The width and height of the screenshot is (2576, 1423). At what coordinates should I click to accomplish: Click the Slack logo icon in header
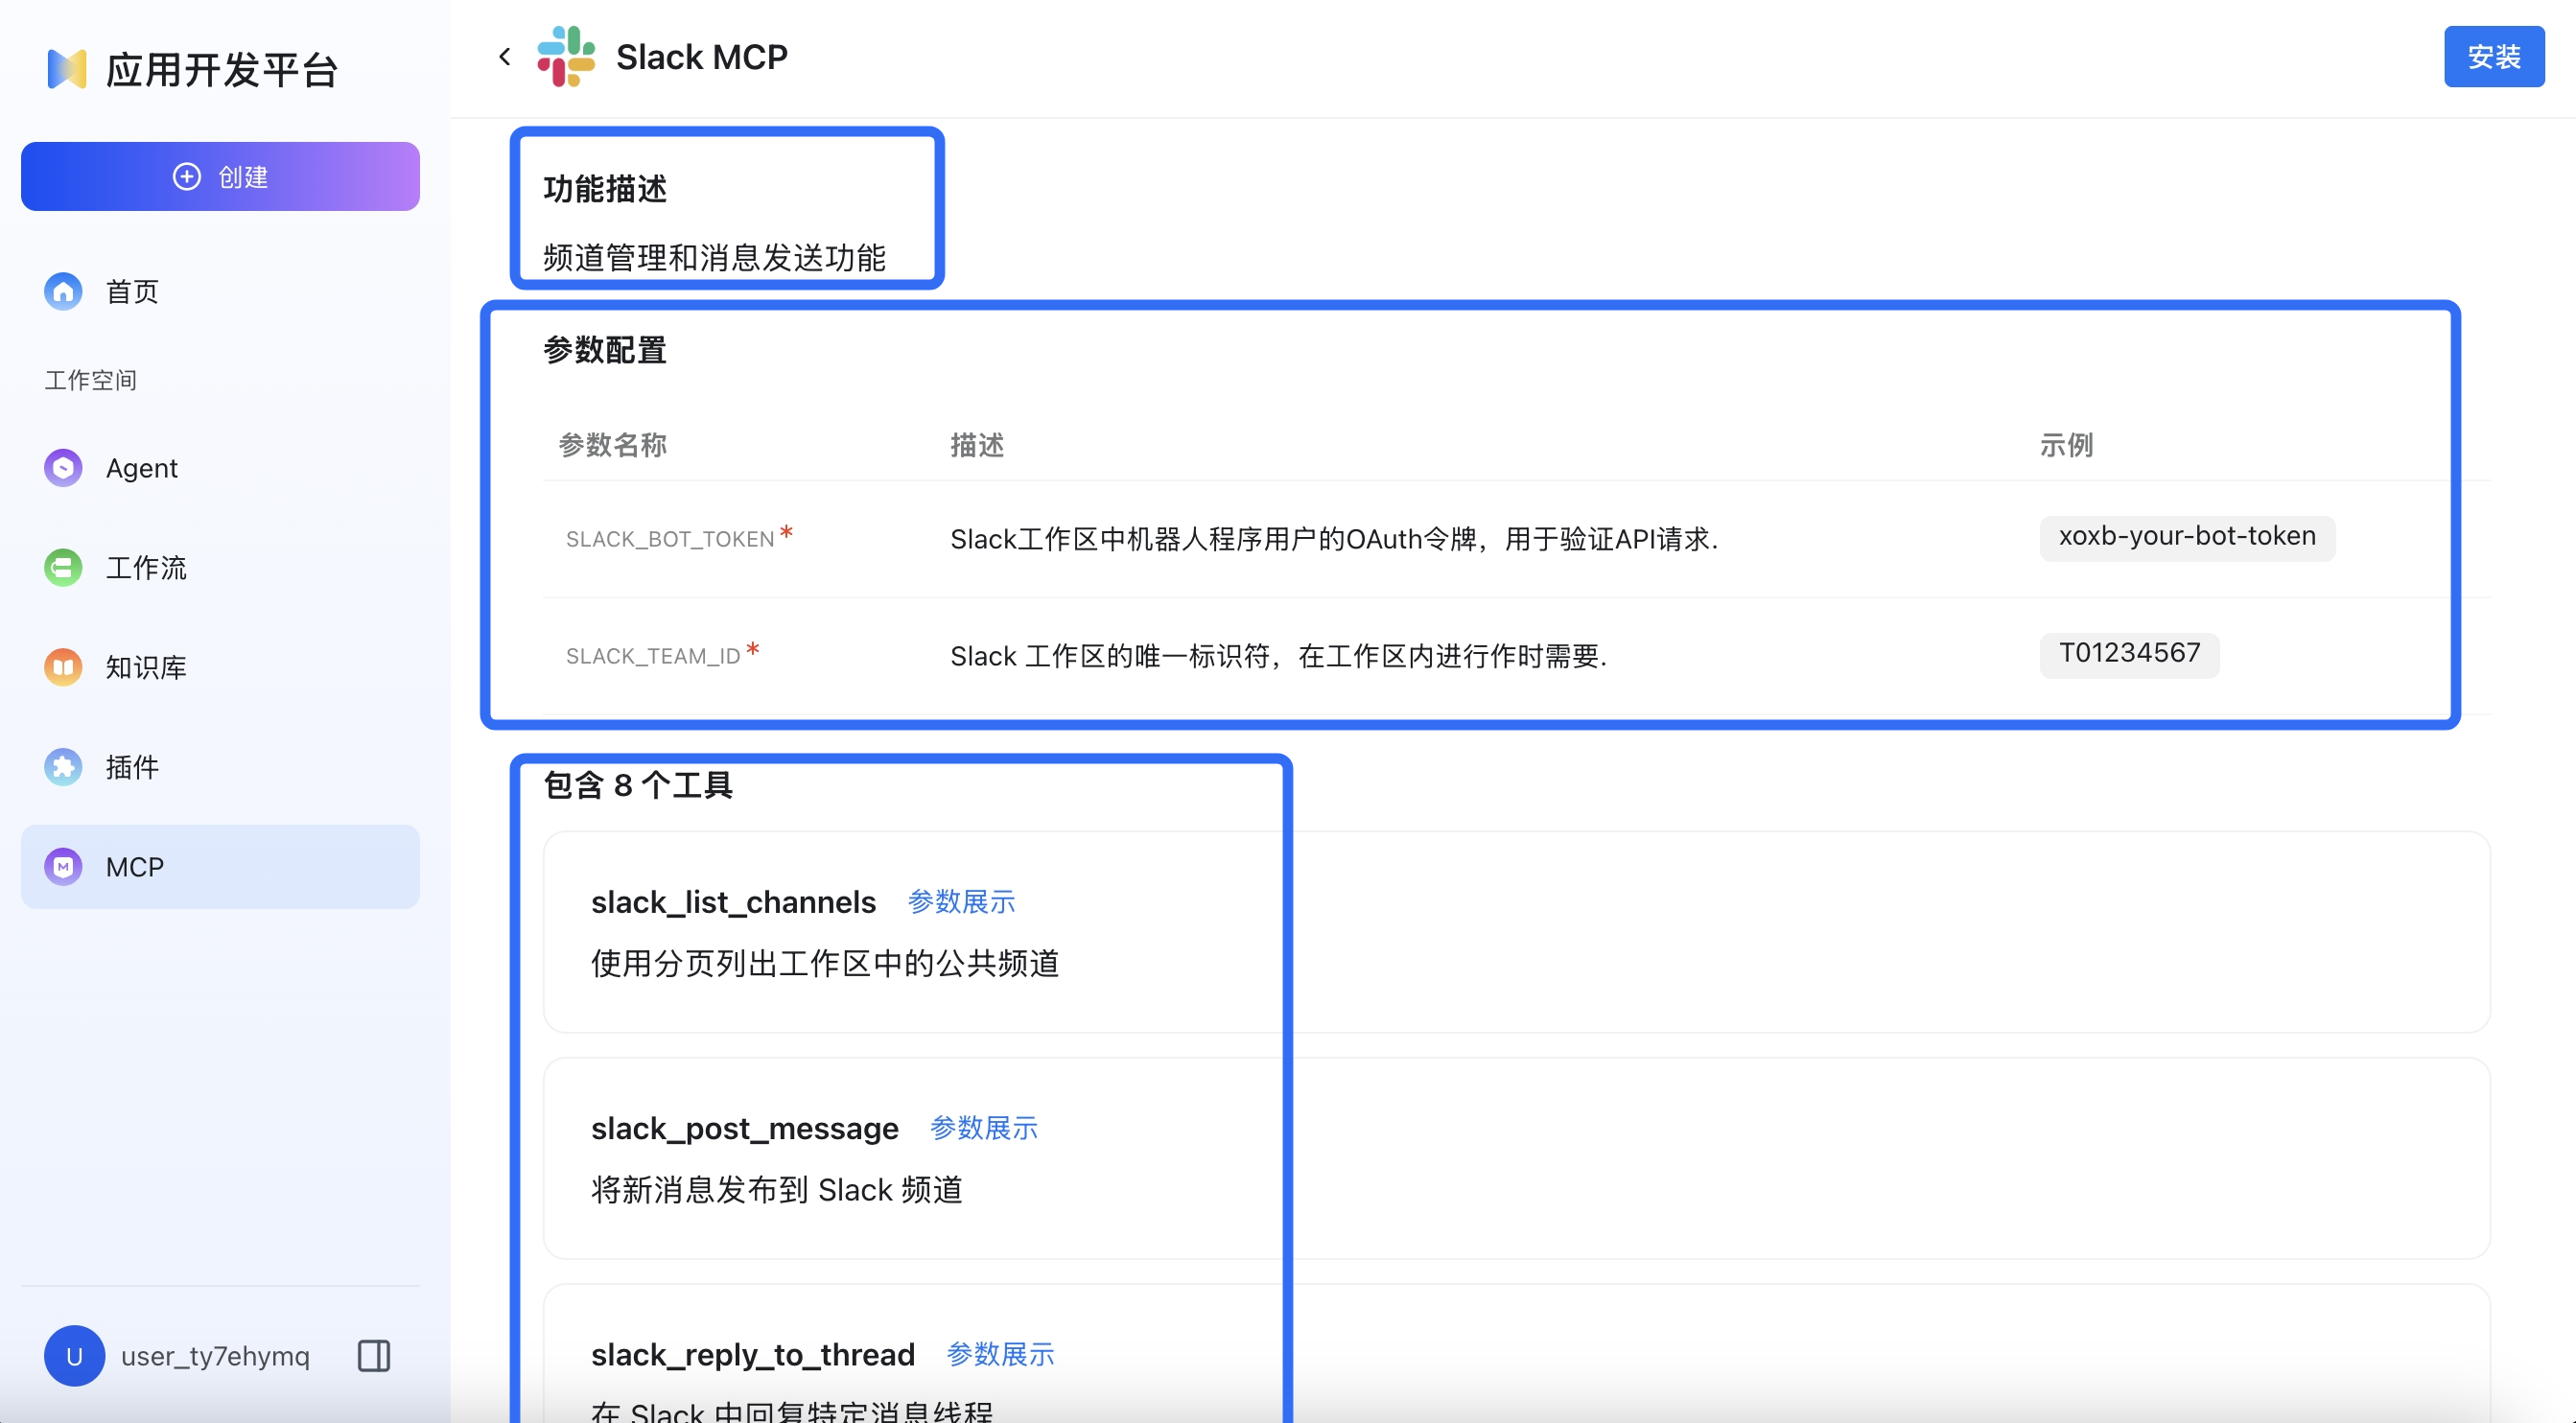(566, 57)
